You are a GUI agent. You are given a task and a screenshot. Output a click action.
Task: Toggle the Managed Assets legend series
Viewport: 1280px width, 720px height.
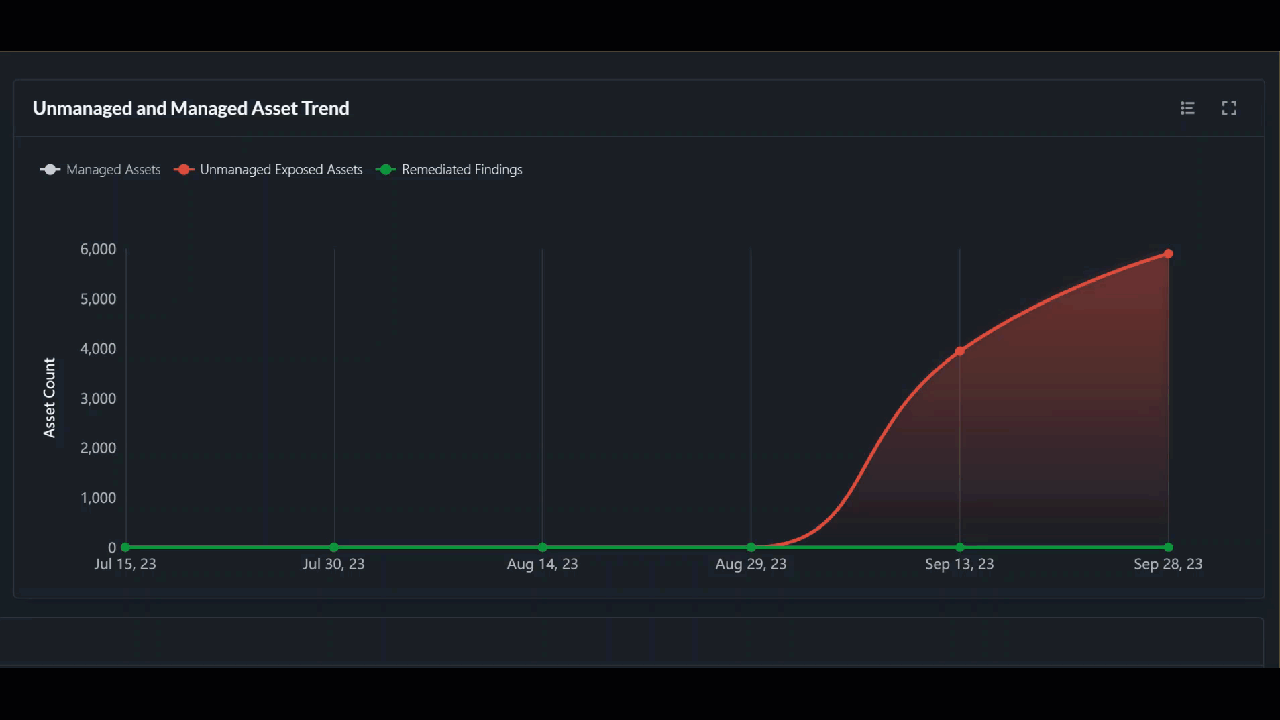100,170
